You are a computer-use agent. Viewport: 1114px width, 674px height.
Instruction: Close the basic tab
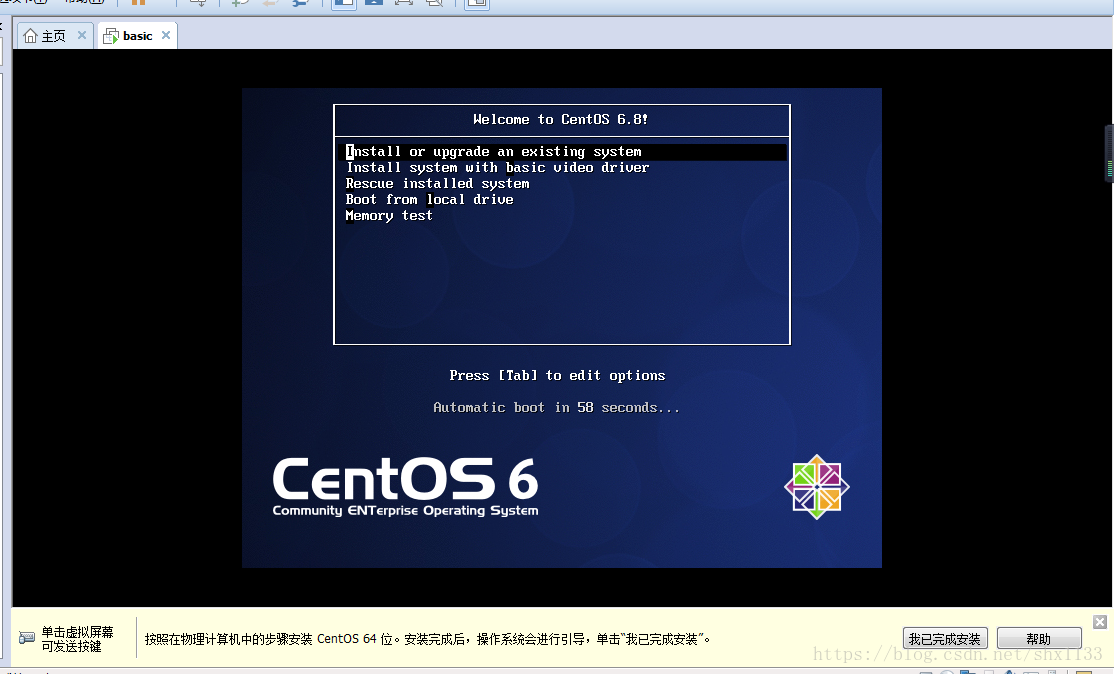[166, 35]
